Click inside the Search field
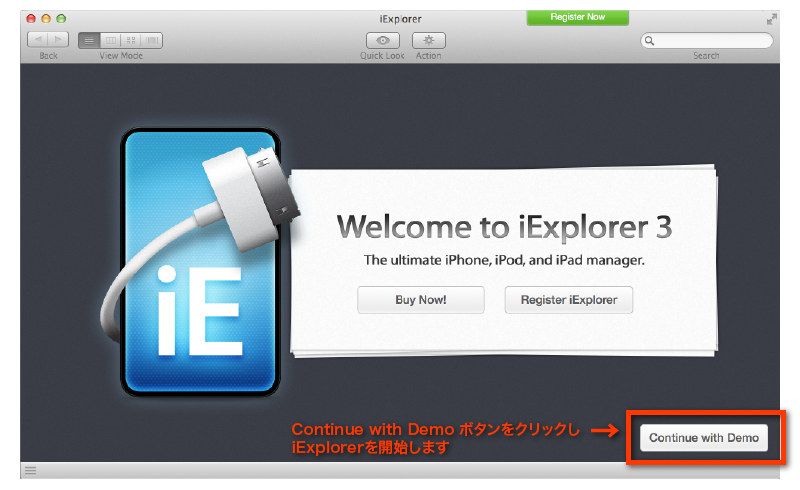 click(x=707, y=40)
